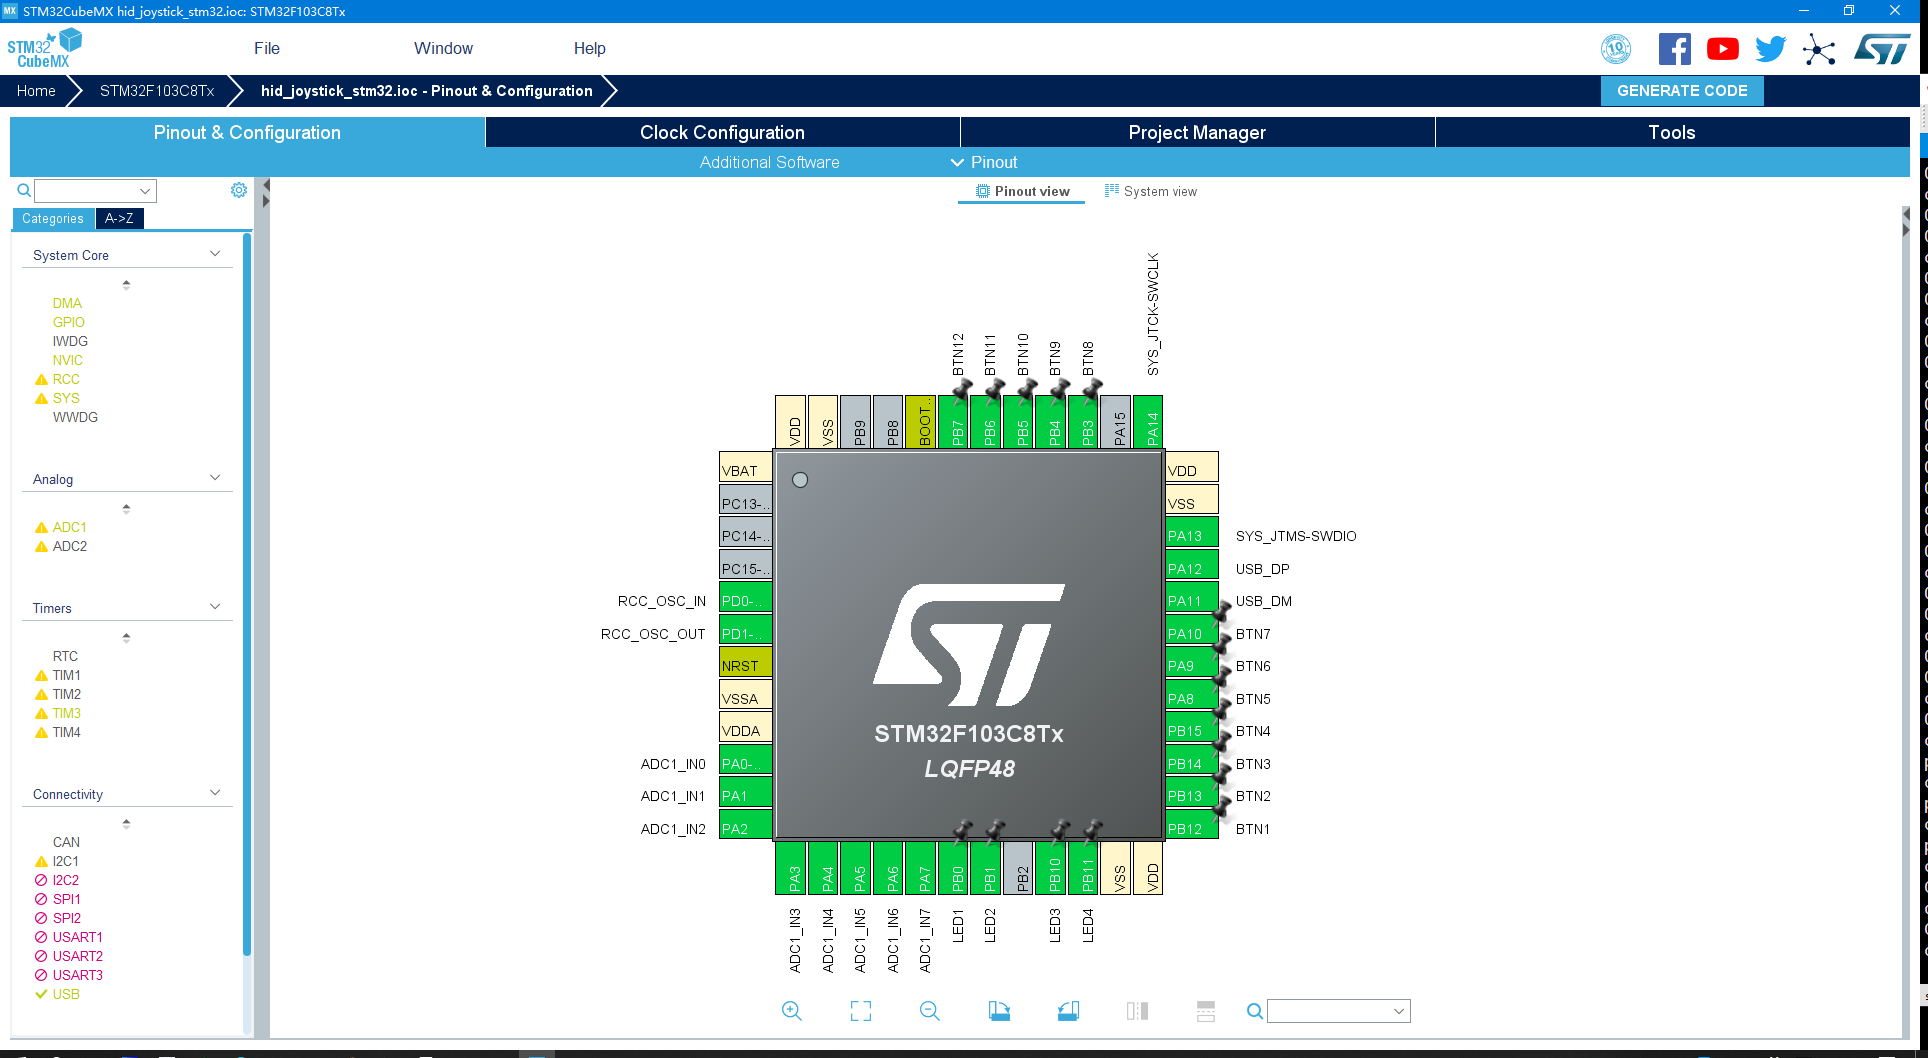Select the Categories tab
This screenshot has width=1928, height=1058.
point(53,218)
